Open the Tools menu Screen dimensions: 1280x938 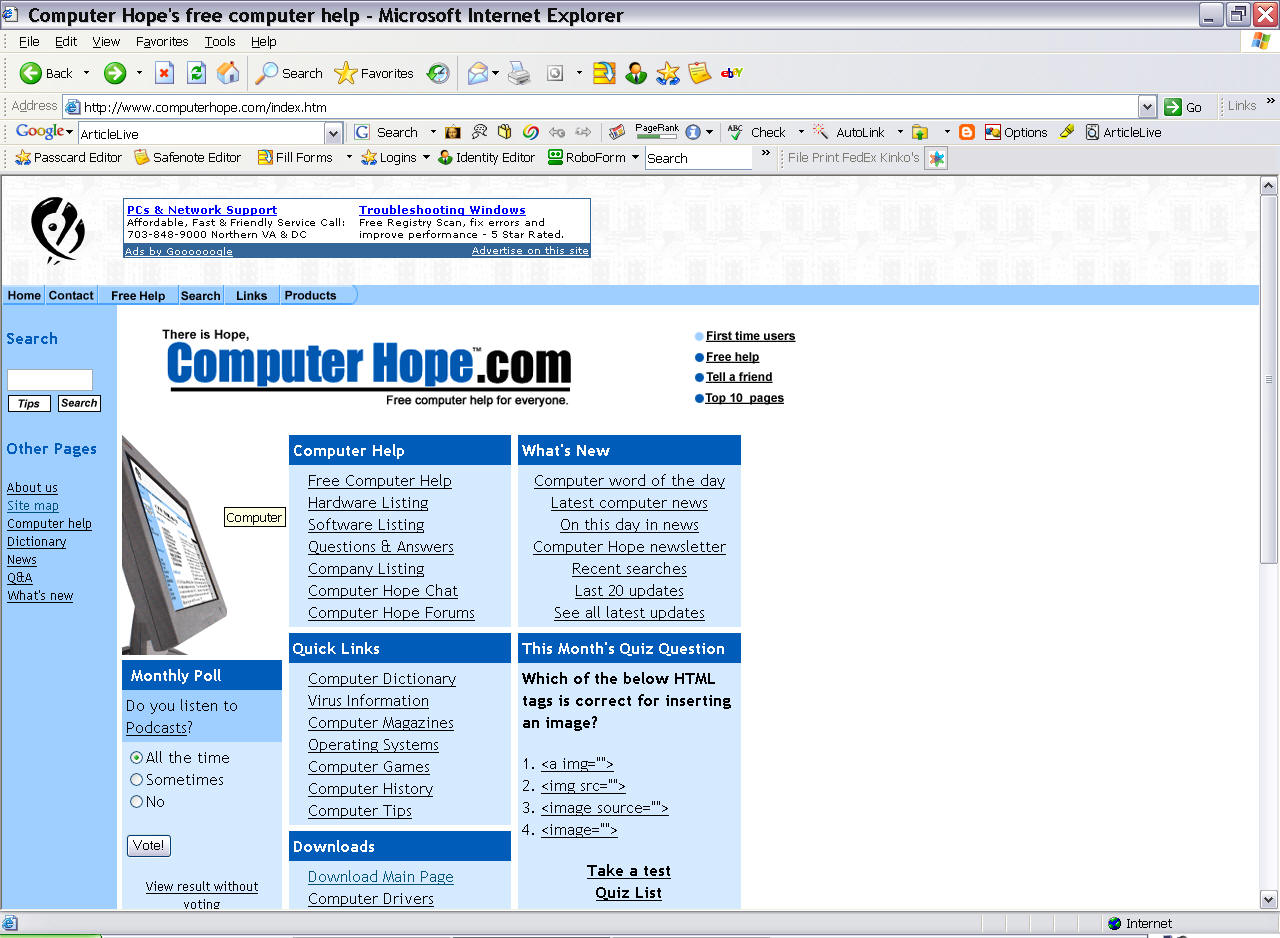point(220,42)
